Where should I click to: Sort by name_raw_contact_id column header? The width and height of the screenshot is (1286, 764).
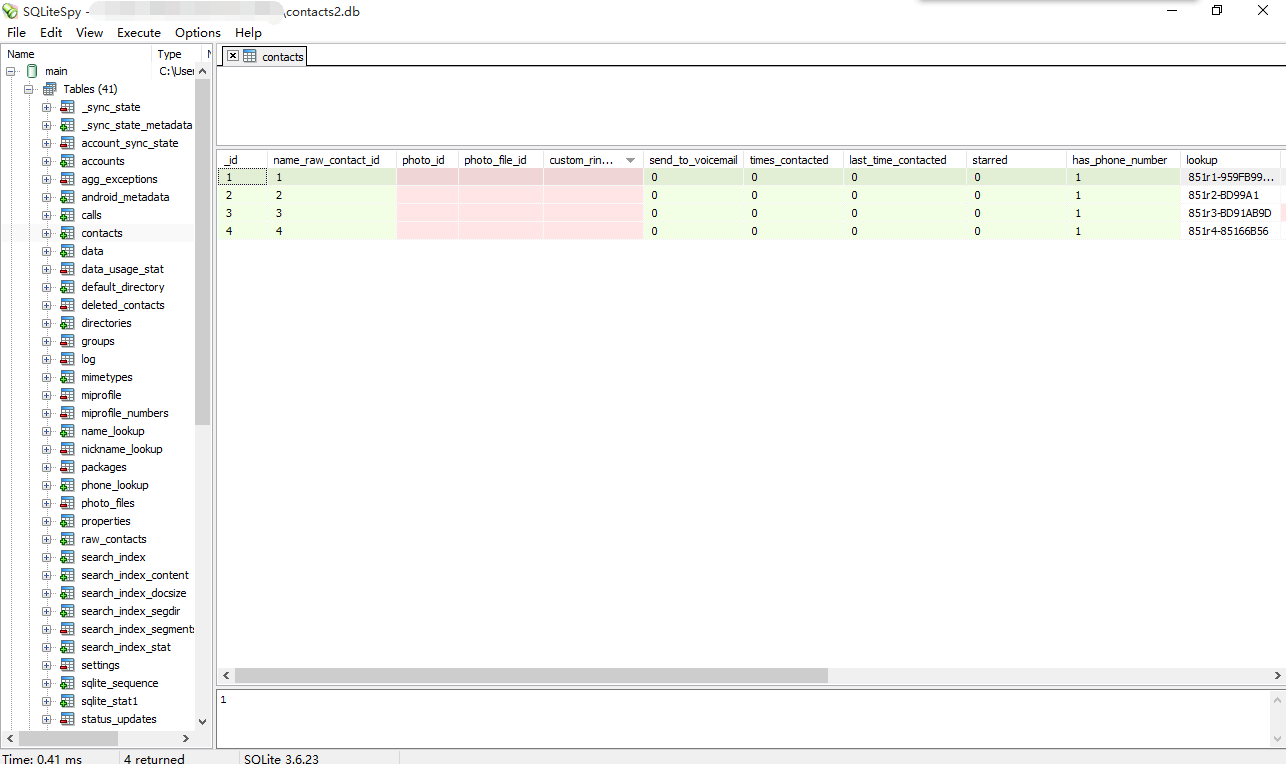coord(332,160)
